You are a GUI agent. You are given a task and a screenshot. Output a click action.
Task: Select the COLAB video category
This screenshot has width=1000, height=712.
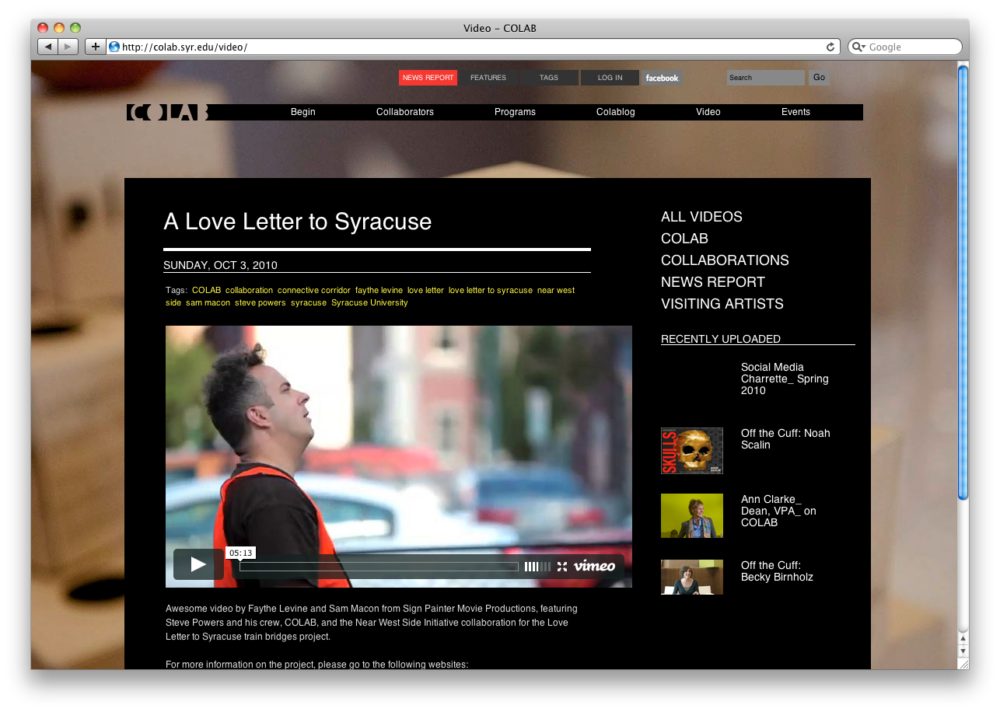(684, 239)
